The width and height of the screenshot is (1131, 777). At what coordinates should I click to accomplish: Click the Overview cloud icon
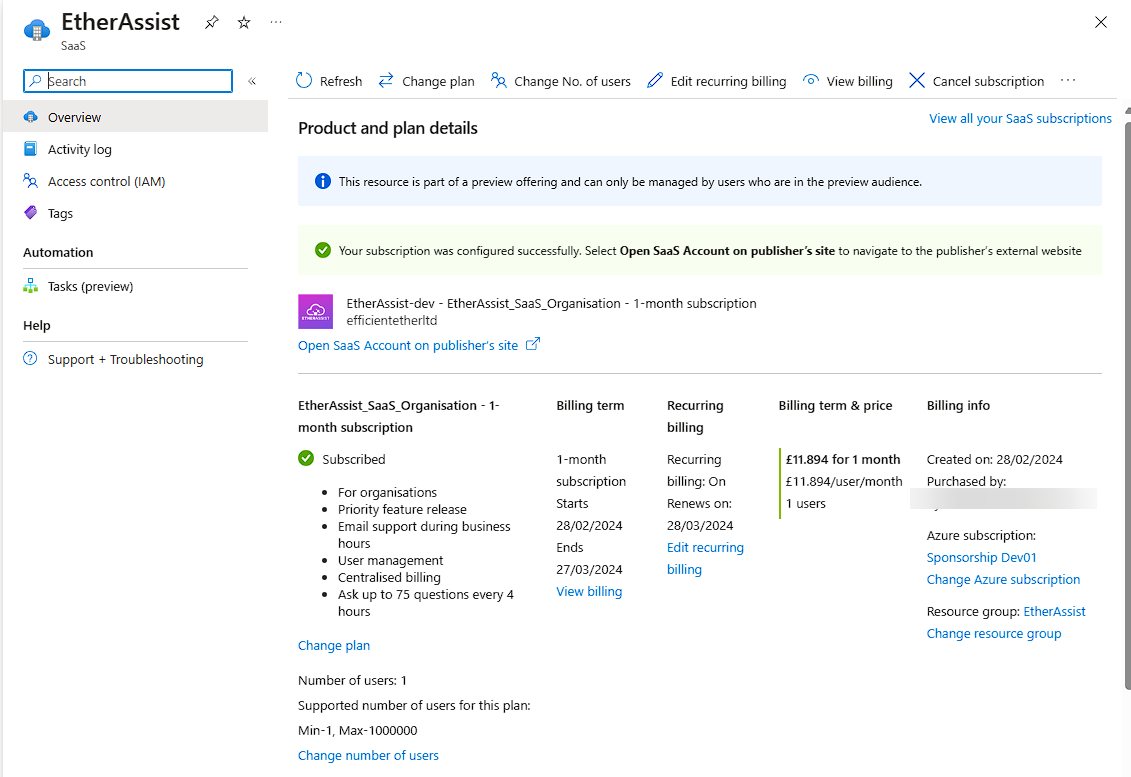point(30,117)
